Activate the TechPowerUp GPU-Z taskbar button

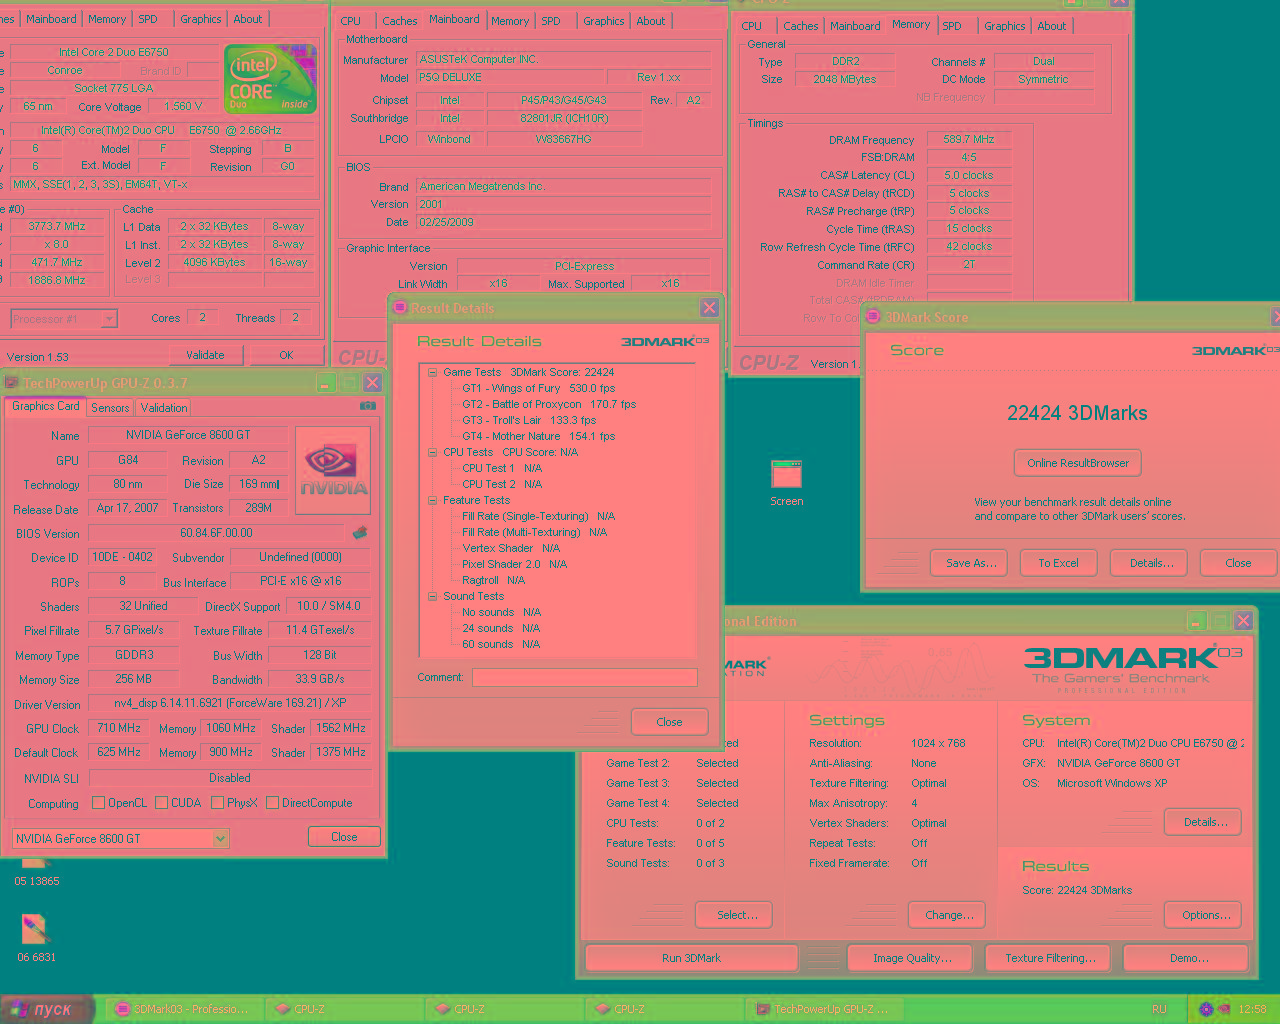point(825,1009)
